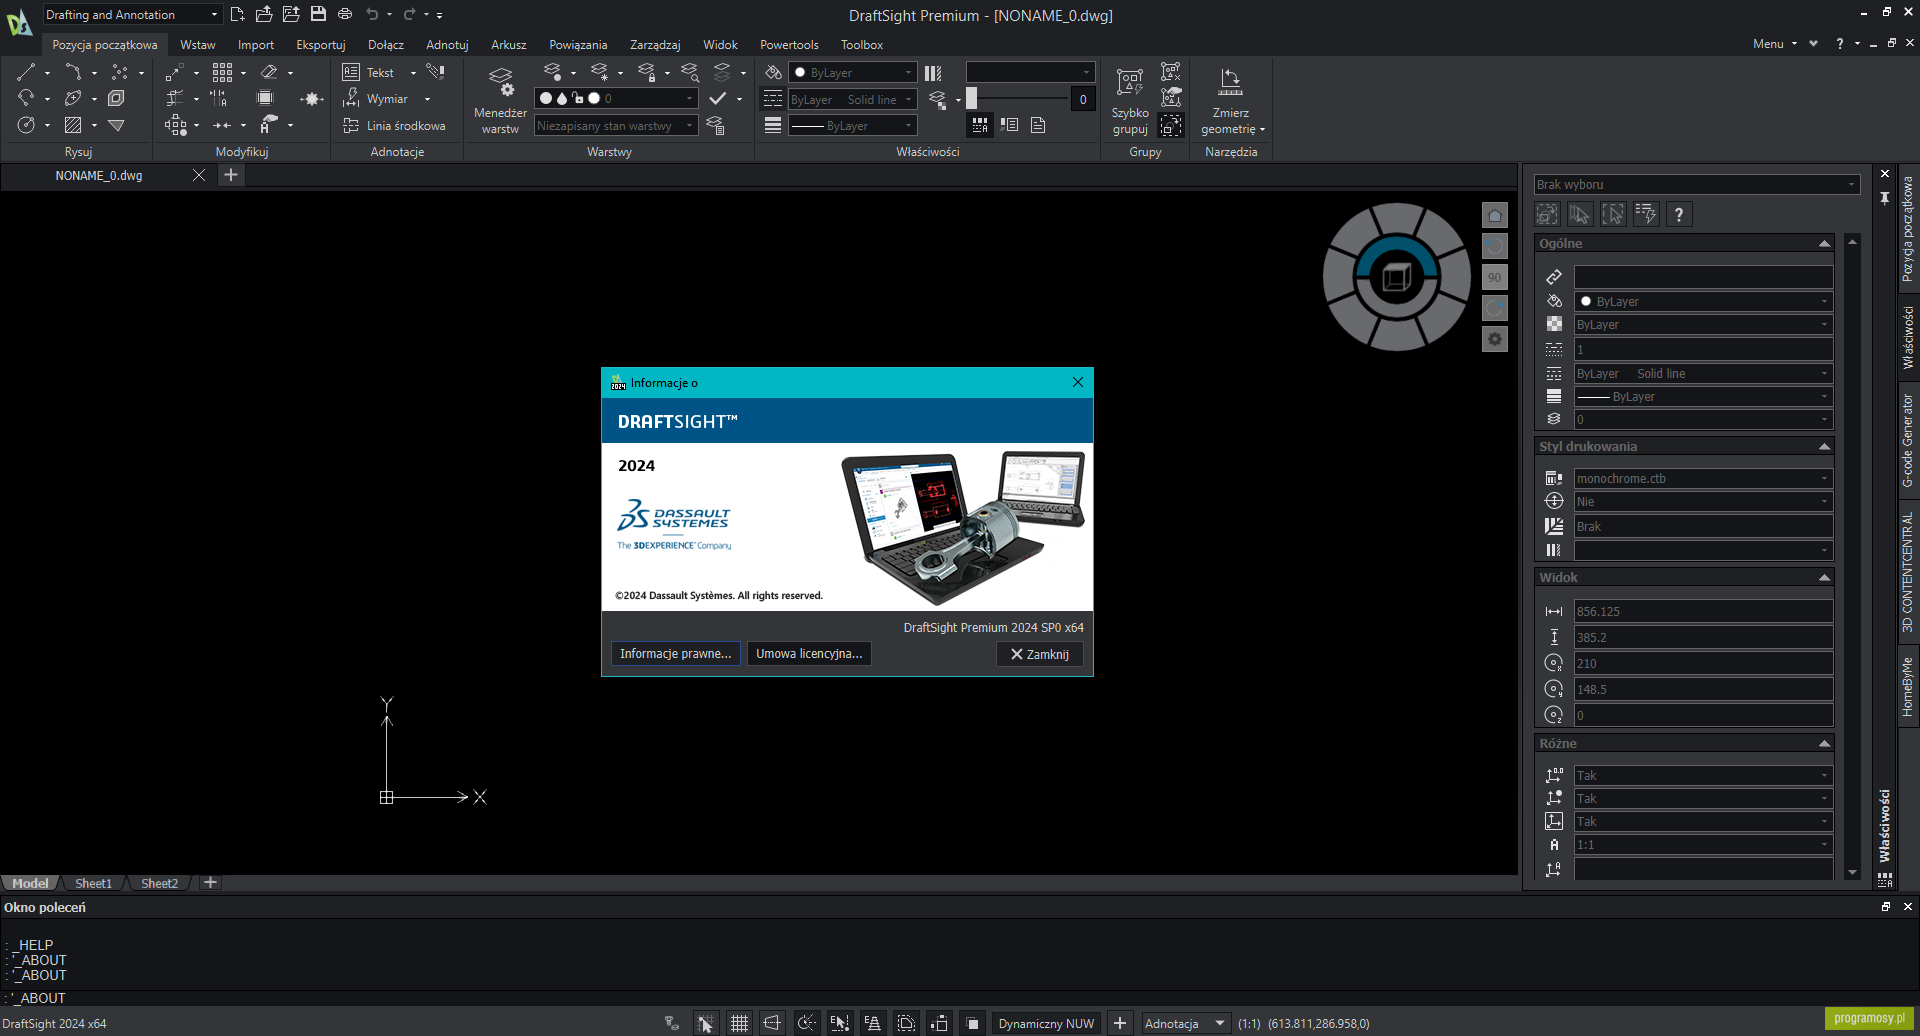This screenshot has width=1920, height=1036.
Task: Open the Wstaw ribbon tab
Action: click(x=198, y=44)
